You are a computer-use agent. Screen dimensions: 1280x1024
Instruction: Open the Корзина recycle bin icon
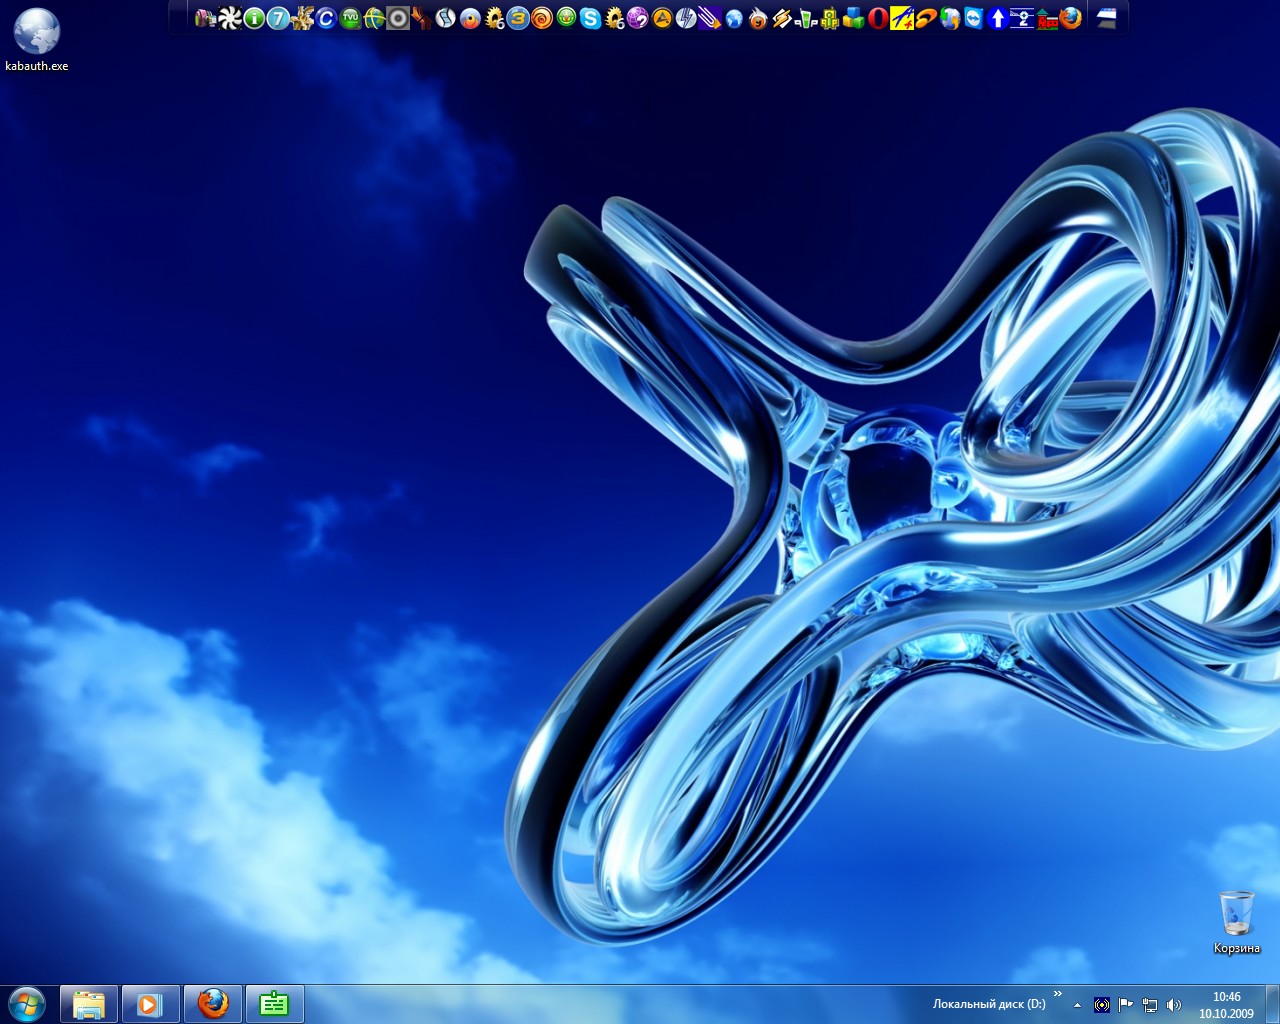tap(1237, 922)
